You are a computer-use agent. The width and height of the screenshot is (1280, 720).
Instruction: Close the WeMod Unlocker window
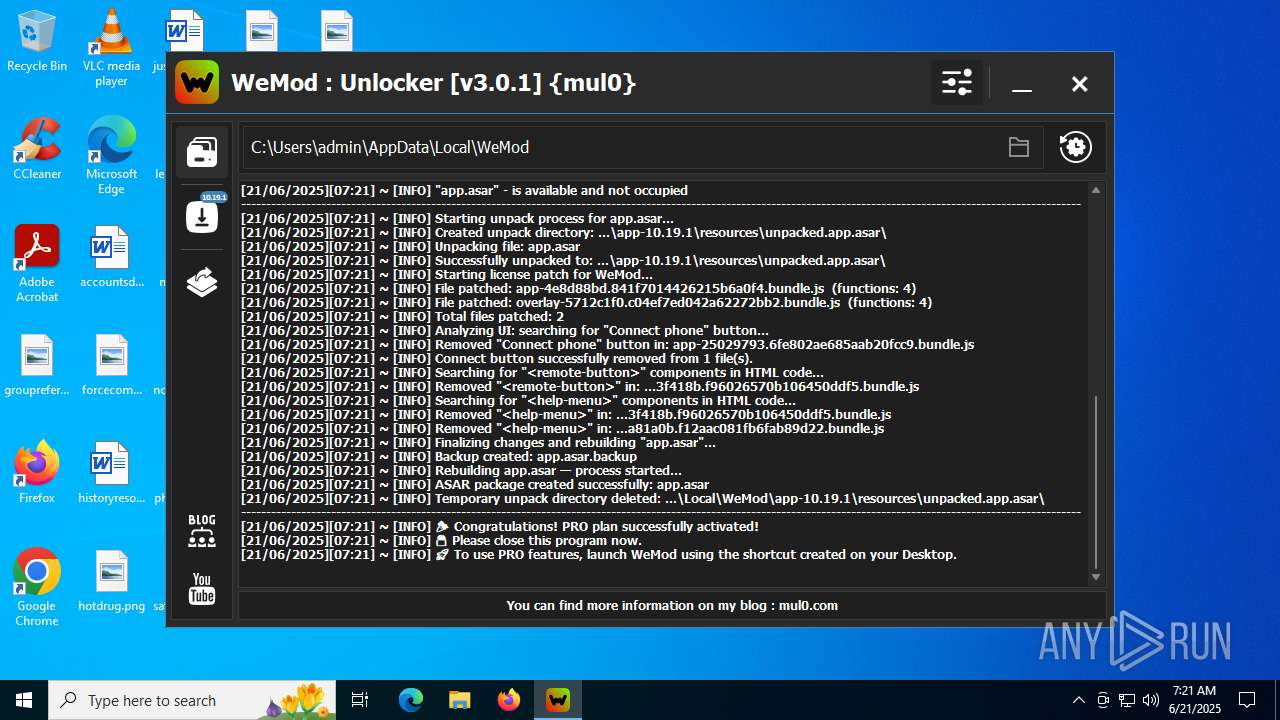pyautogui.click(x=1079, y=84)
